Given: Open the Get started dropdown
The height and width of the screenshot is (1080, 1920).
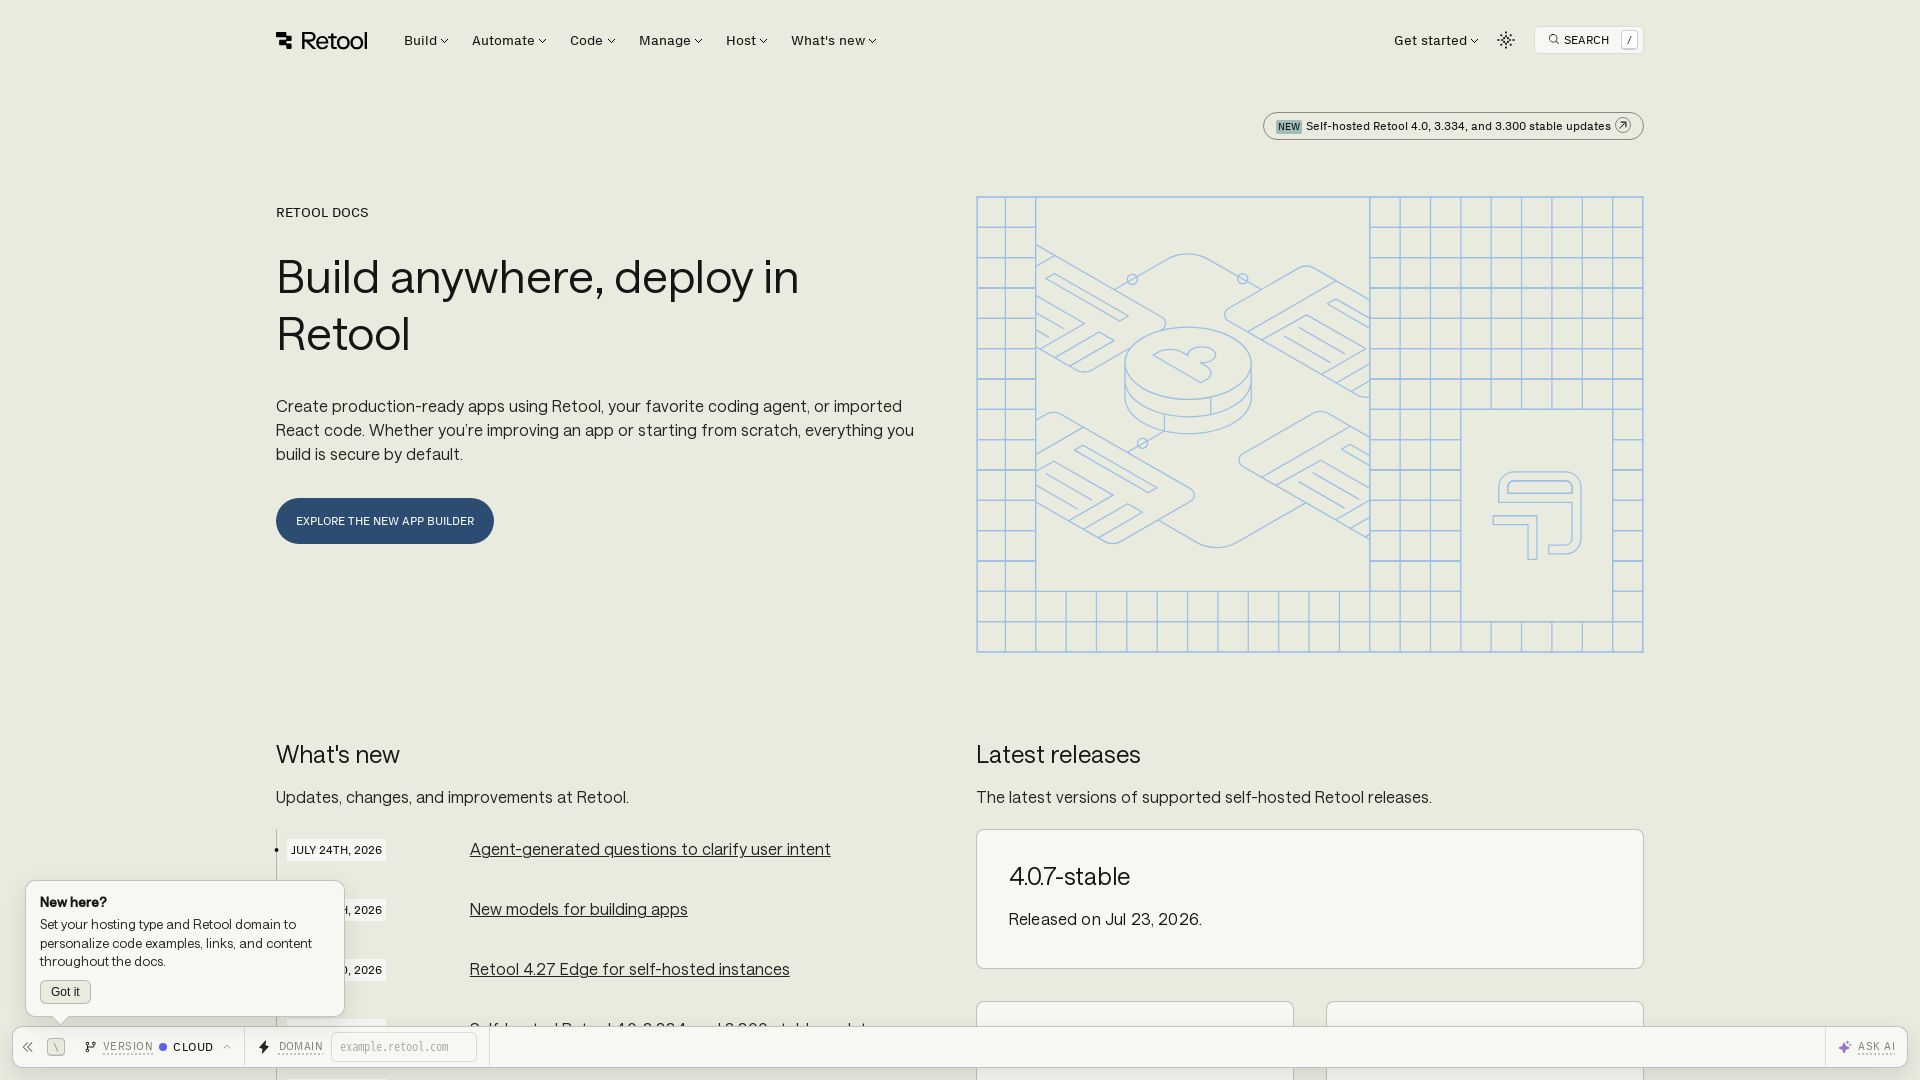Looking at the screenshot, I should click(1436, 40).
